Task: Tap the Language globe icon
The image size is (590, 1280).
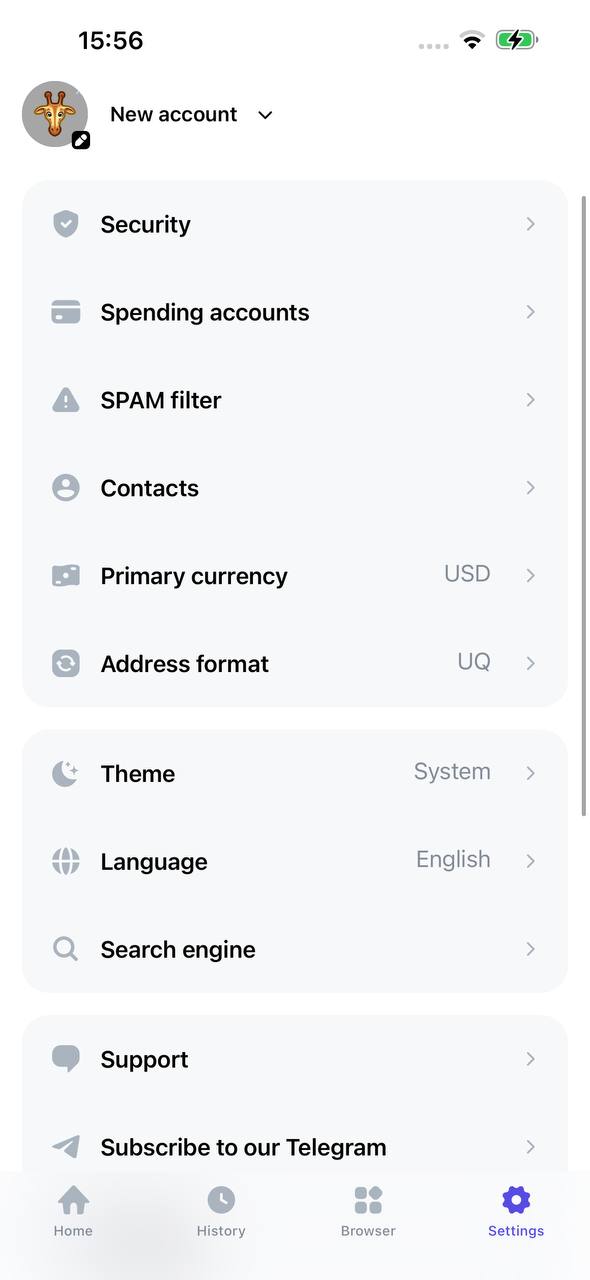Action: point(66,862)
